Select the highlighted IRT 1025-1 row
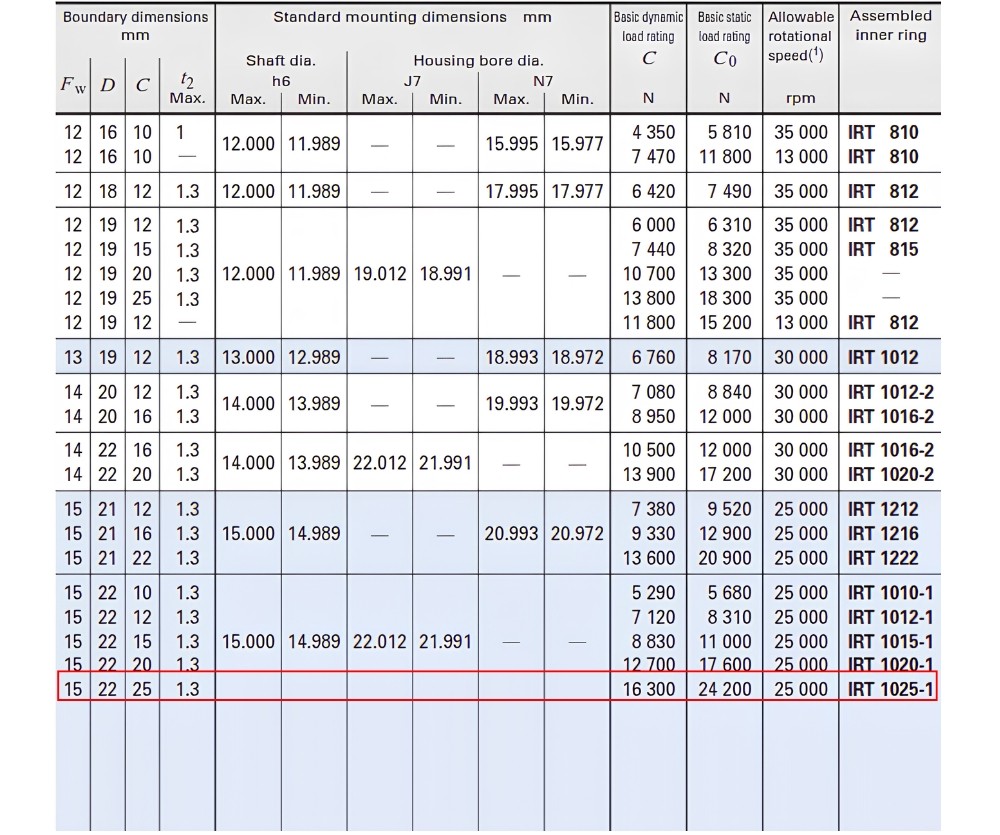The image size is (1000, 835). click(x=497, y=687)
